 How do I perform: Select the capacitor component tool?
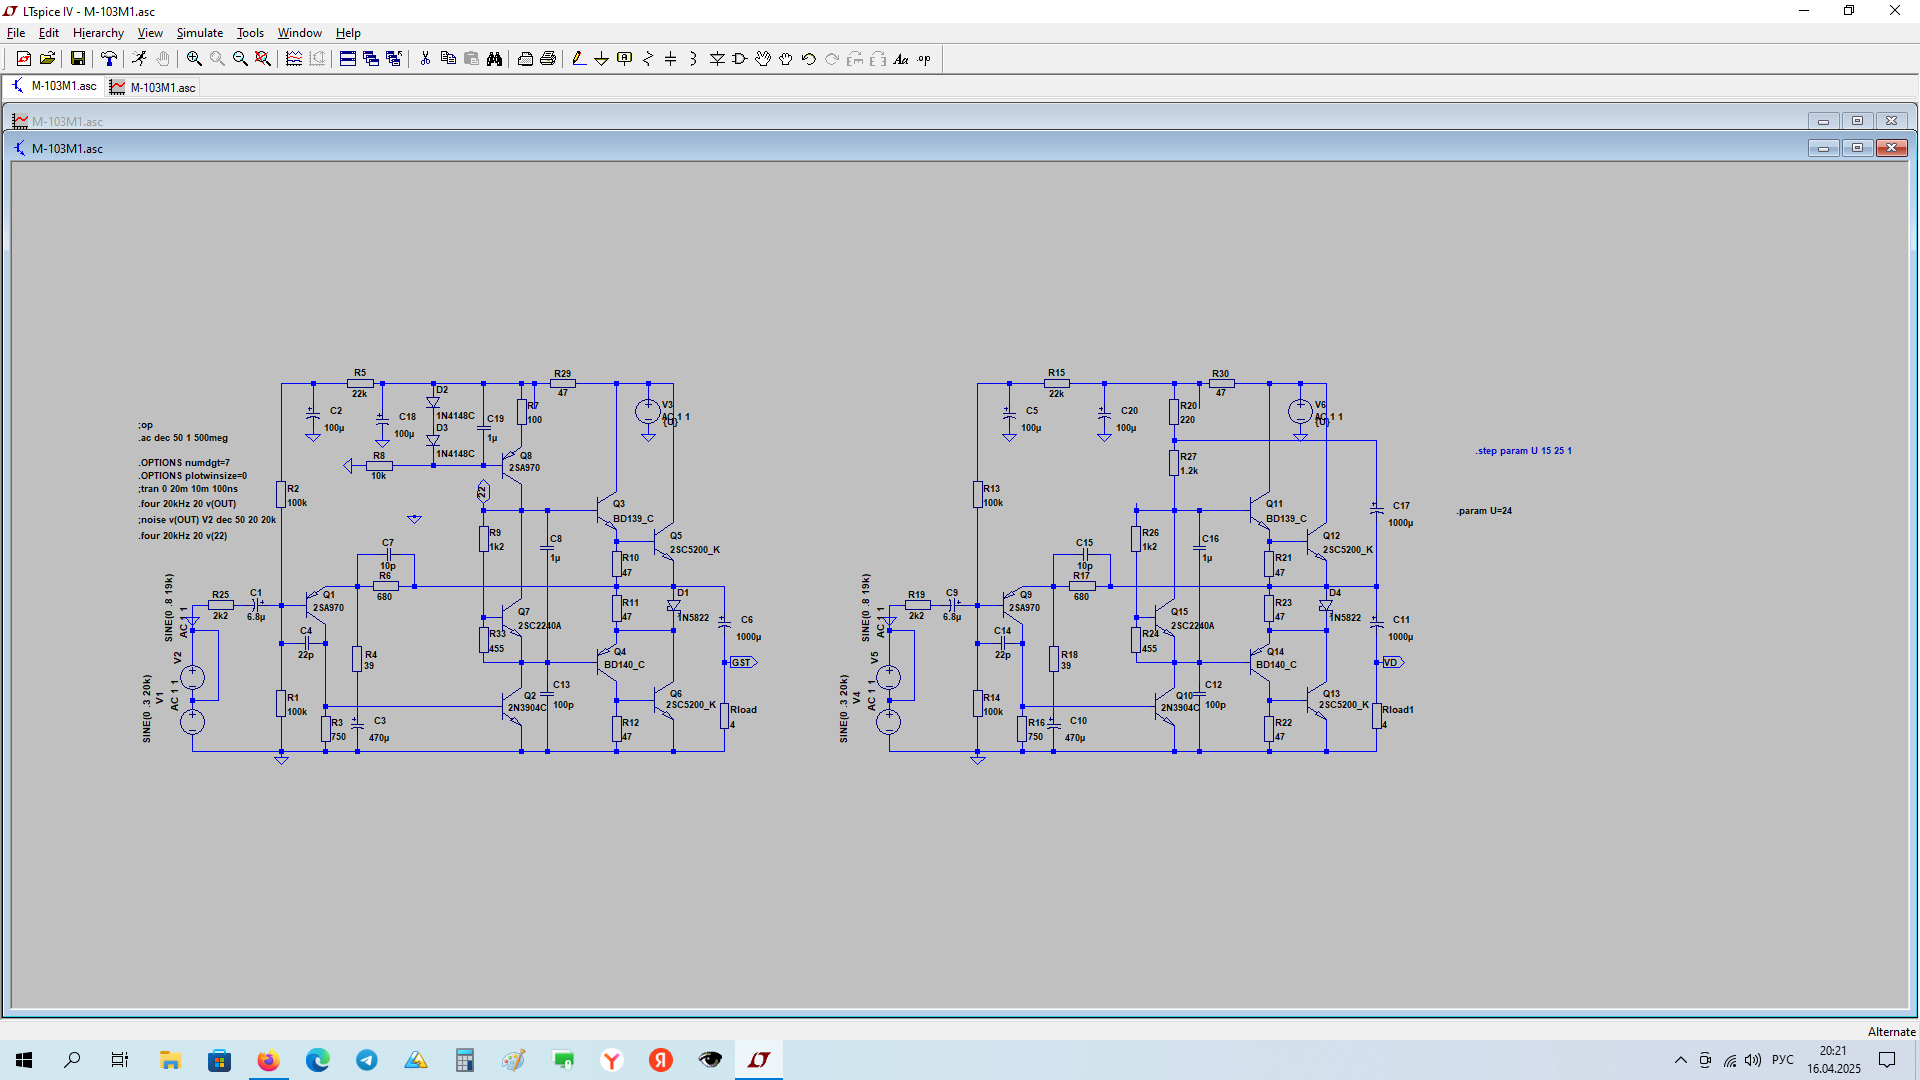[x=670, y=59]
